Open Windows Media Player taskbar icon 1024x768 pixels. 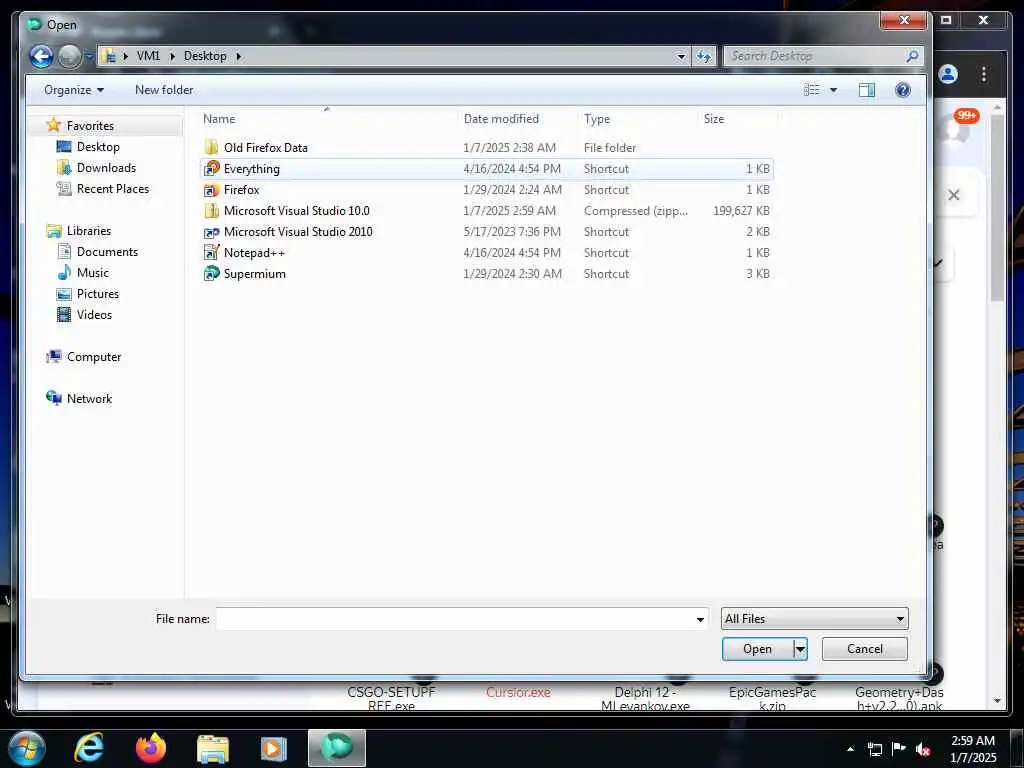[274, 748]
